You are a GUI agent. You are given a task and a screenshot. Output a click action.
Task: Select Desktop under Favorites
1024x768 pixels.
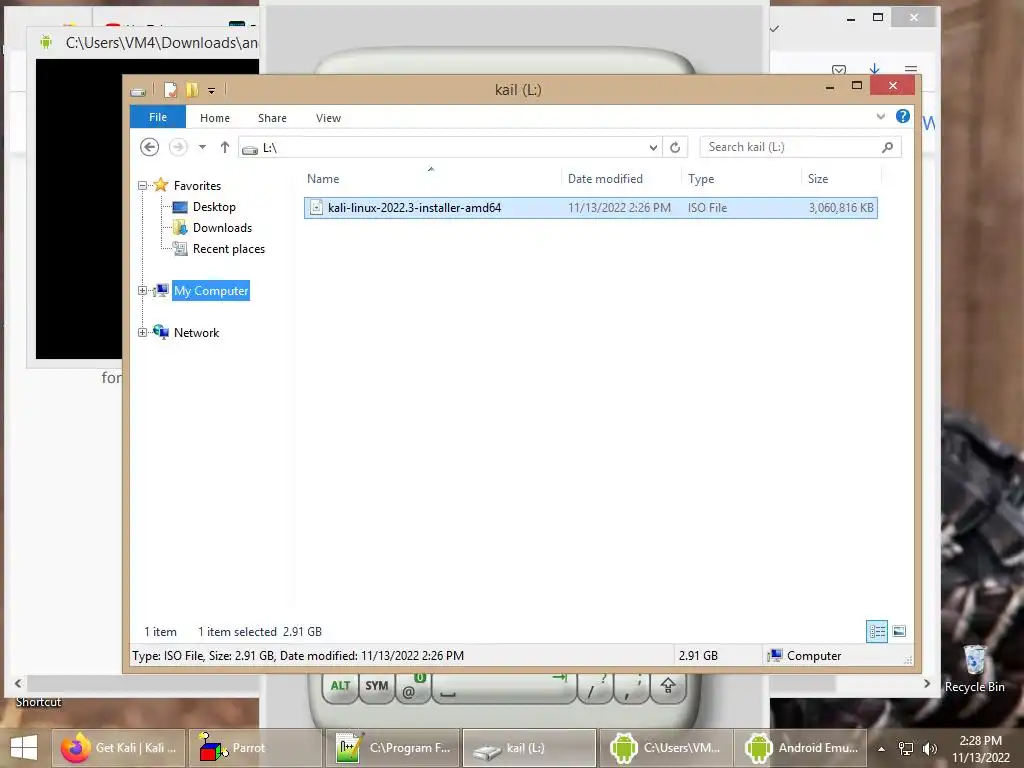pos(214,207)
